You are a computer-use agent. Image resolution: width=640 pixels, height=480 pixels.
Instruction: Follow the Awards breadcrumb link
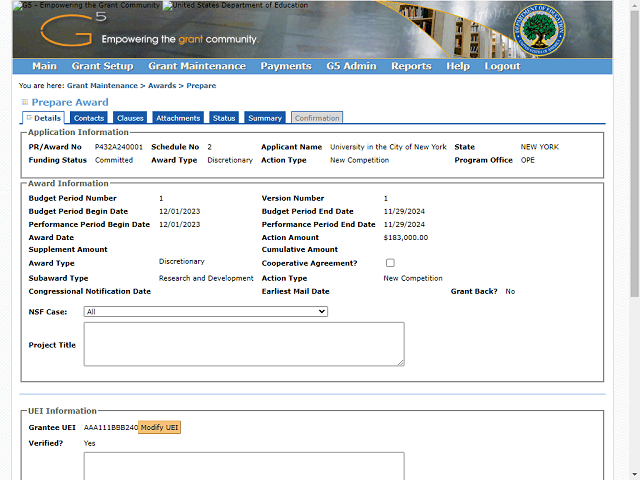click(x=162, y=86)
